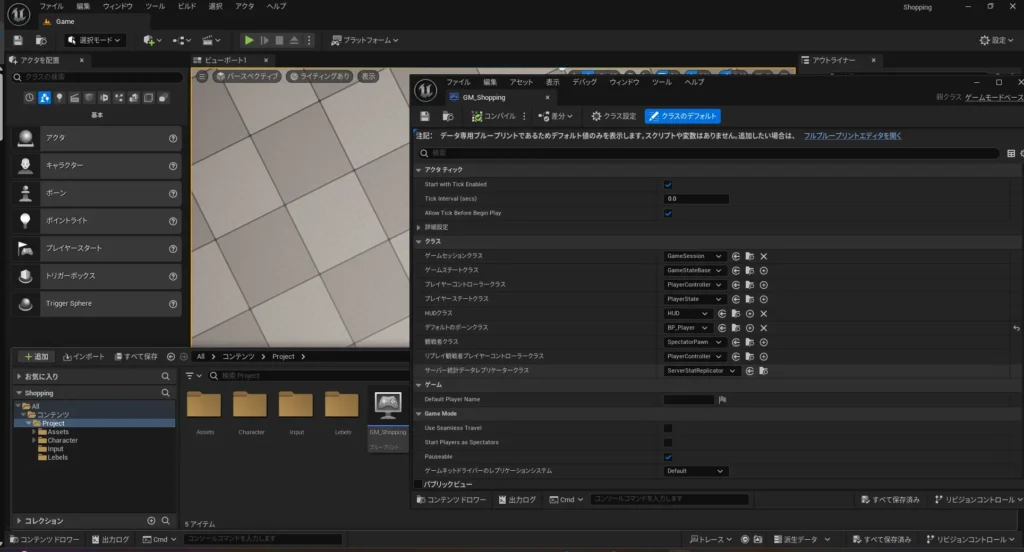Open BP_Player default pawn dropdown

coord(687,328)
